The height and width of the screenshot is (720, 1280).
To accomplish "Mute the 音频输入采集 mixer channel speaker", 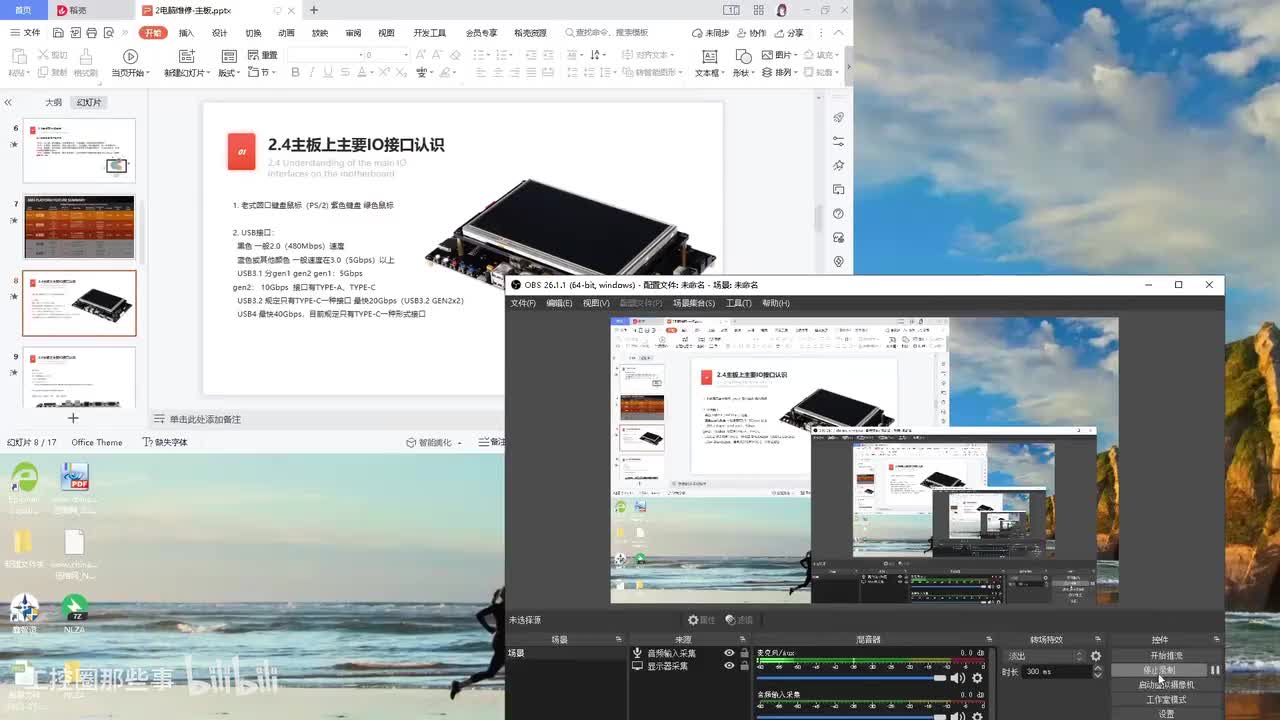I will [958, 716].
